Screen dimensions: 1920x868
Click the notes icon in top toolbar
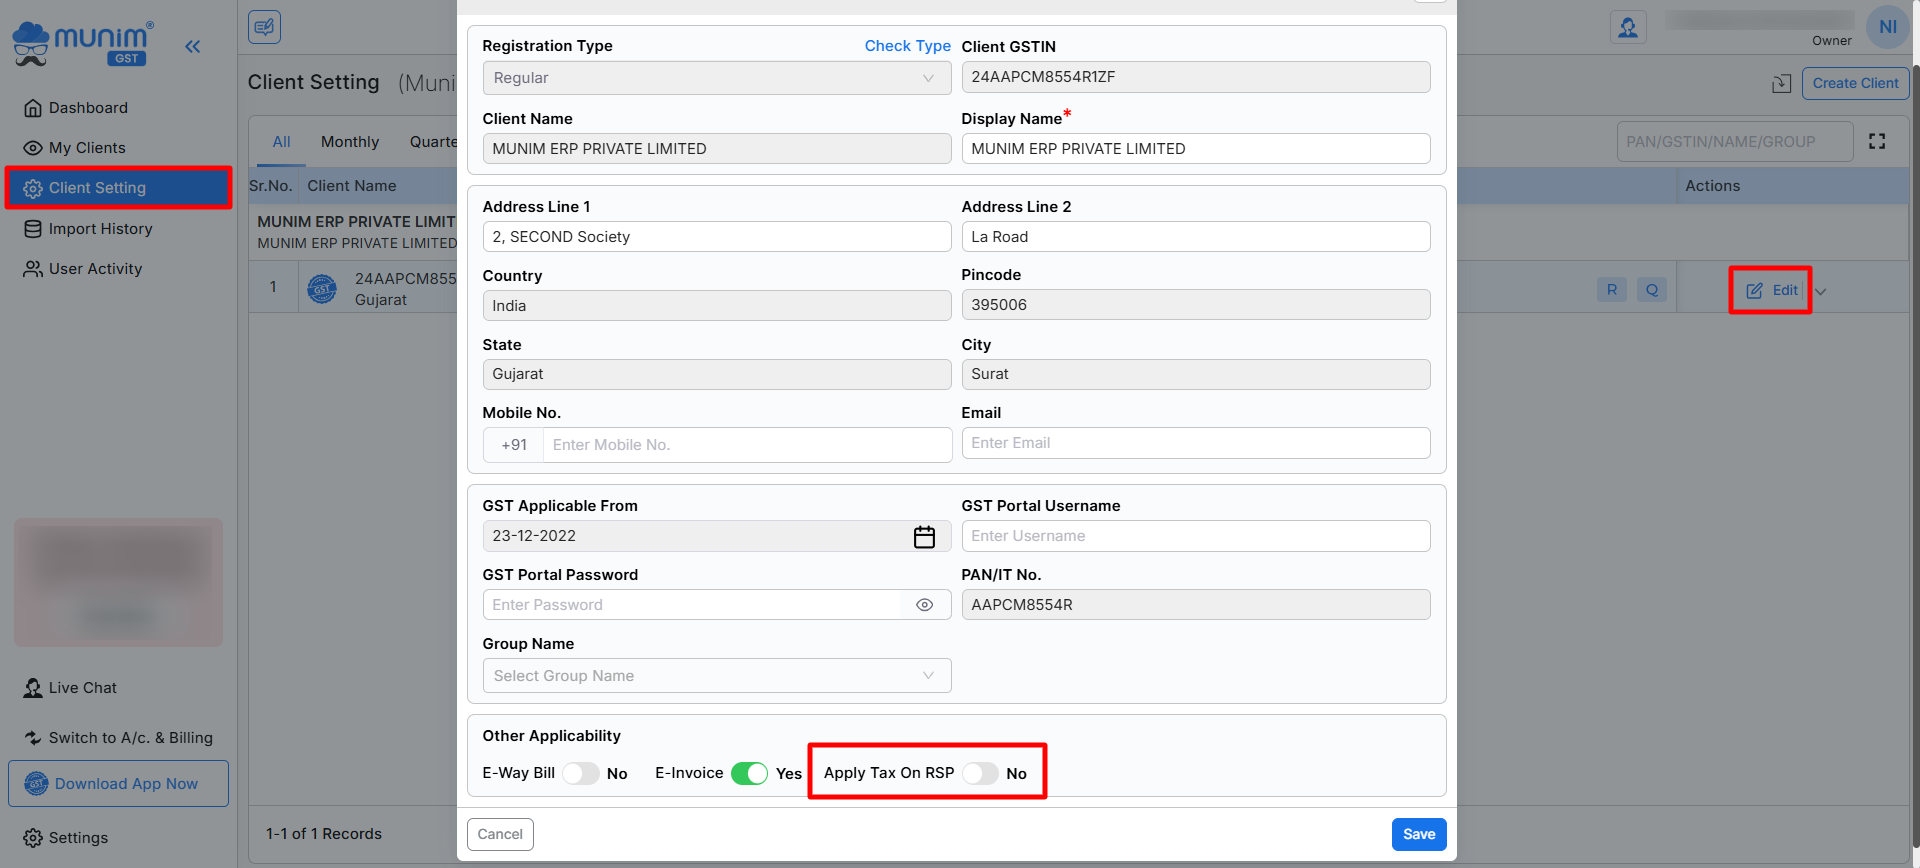pos(265,27)
